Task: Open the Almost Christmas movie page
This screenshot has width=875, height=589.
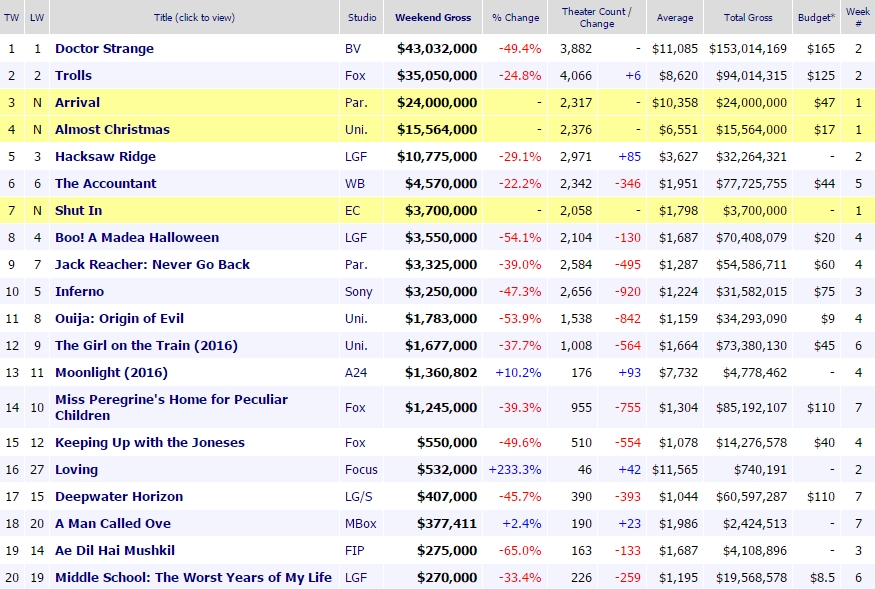Action: pos(112,130)
